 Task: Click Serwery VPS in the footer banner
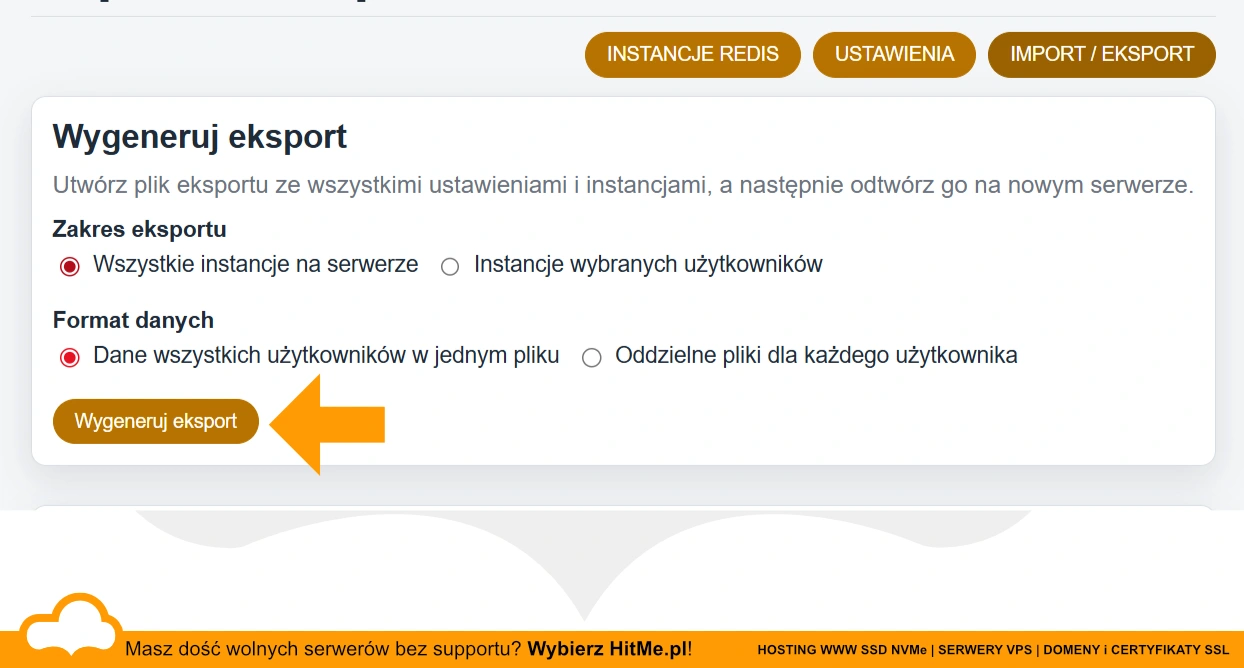[986, 650]
